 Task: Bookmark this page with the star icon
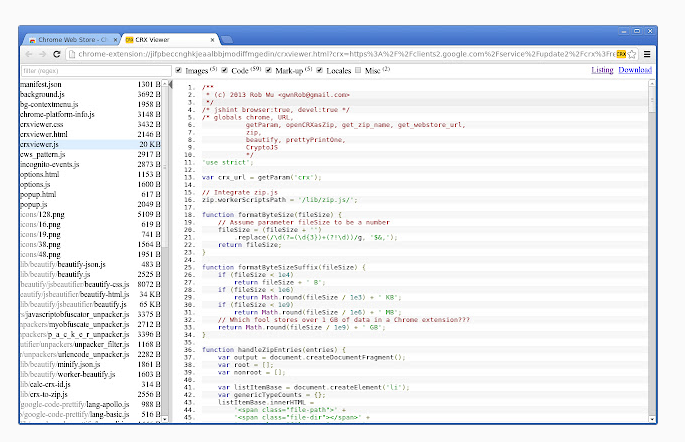(632, 54)
